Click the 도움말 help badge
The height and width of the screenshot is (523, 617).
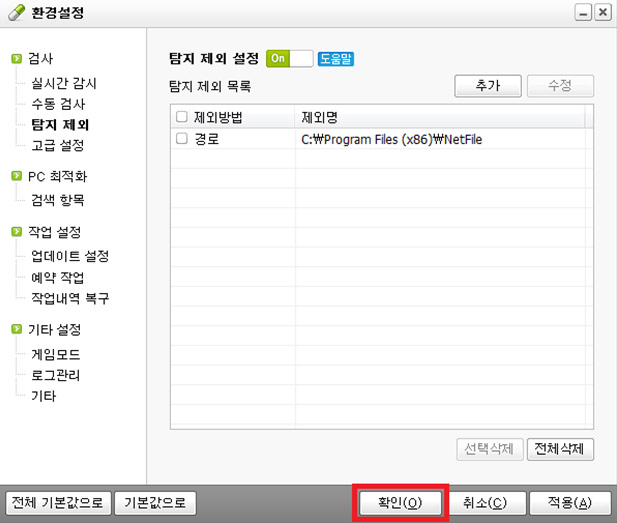pyautogui.click(x=336, y=59)
